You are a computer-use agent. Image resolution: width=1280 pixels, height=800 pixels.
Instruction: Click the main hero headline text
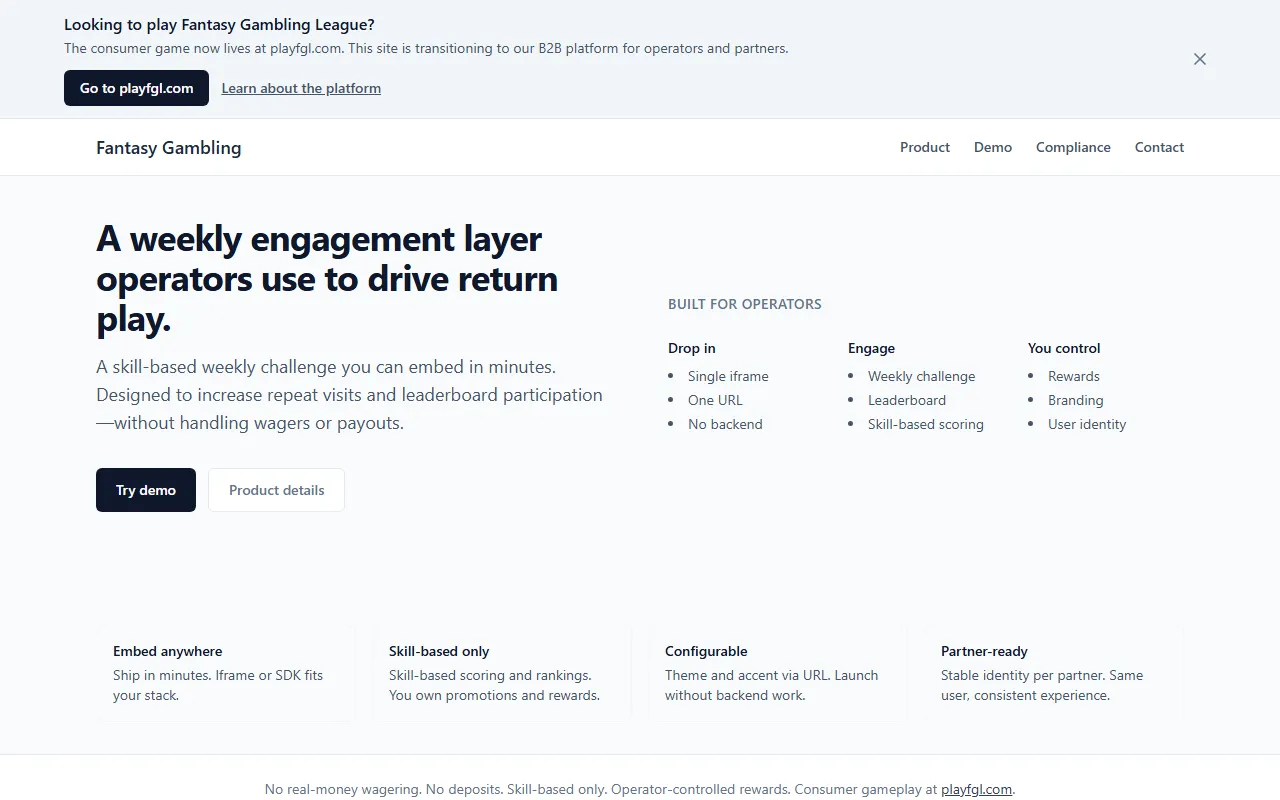(x=327, y=279)
